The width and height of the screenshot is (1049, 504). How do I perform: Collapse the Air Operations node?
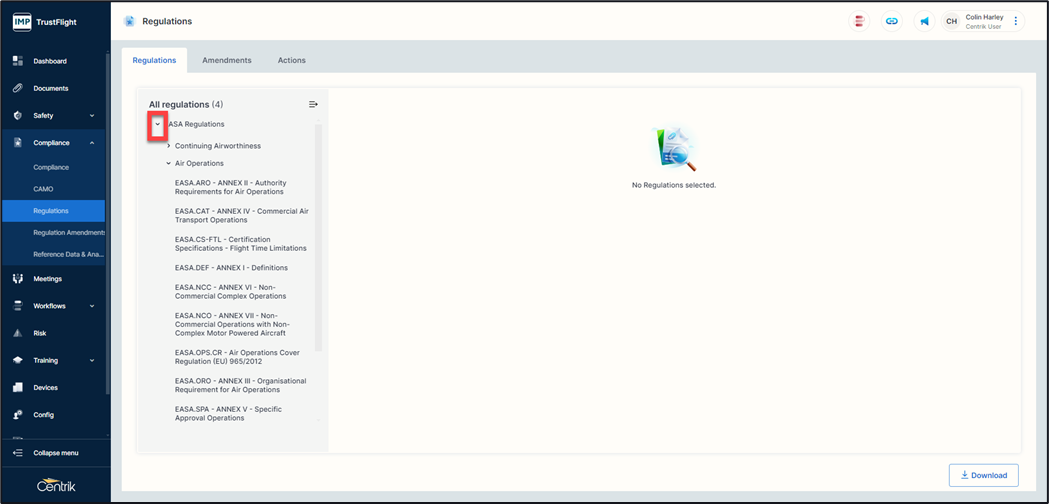coord(169,163)
